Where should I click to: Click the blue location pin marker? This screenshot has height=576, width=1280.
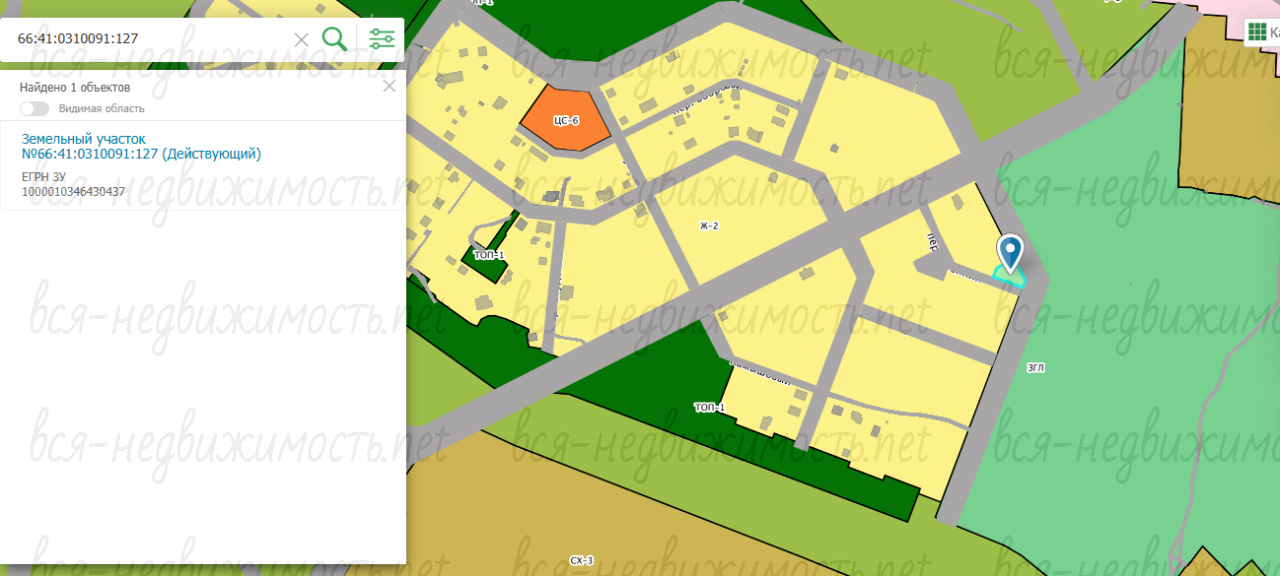coord(1010,250)
